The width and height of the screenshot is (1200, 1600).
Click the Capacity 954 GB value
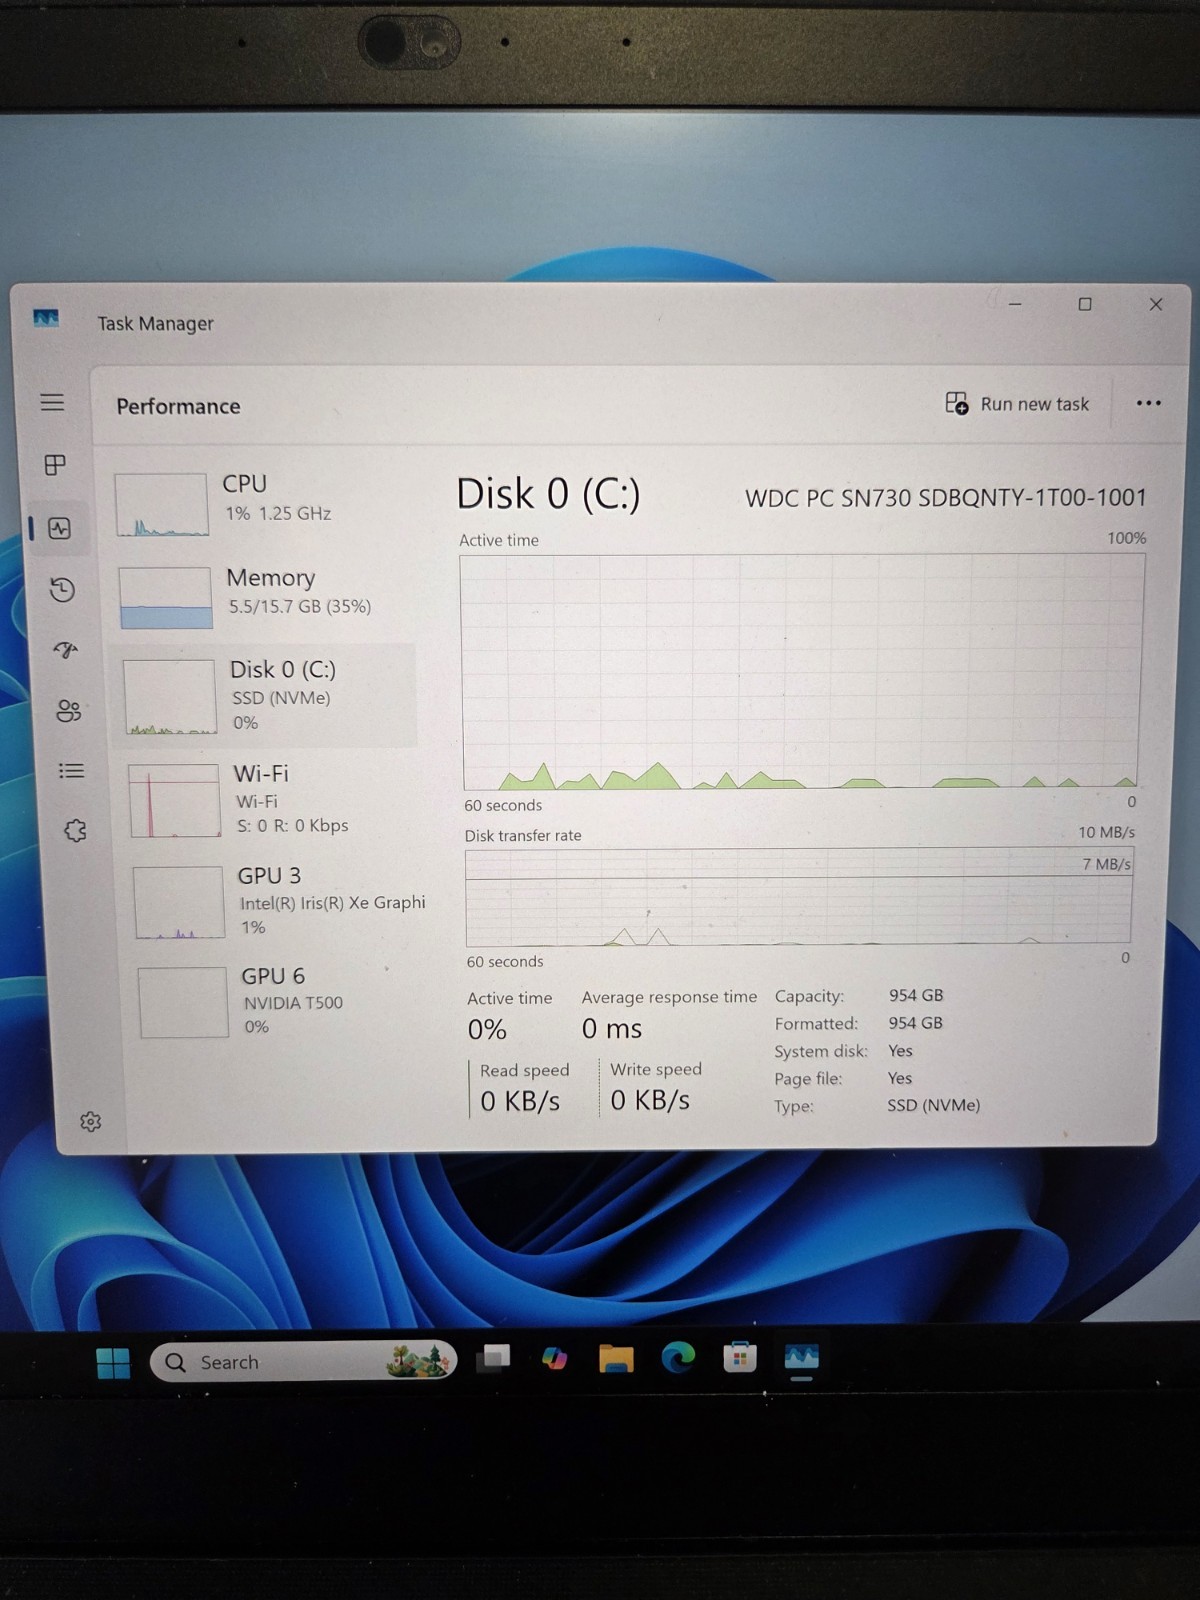click(916, 995)
